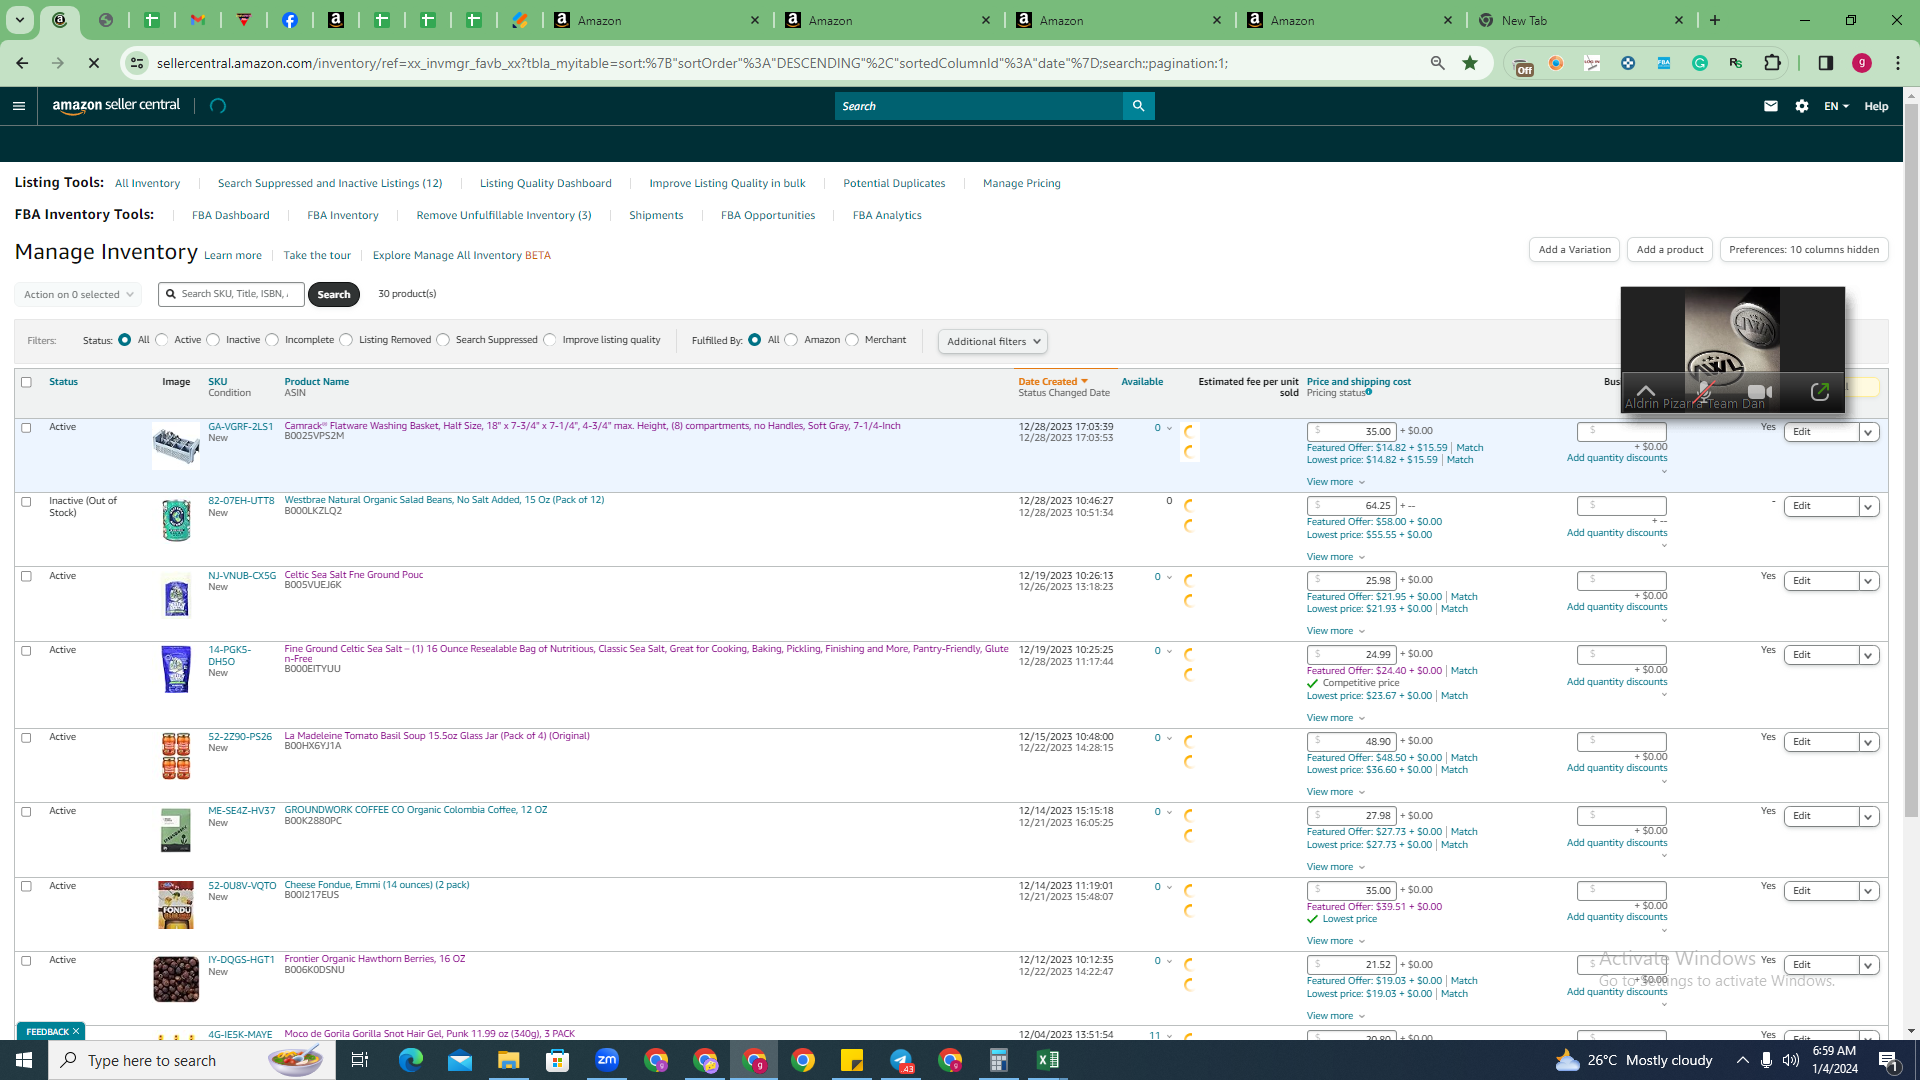Open the Help link in header
This screenshot has height=1080, width=1920.
point(1876,106)
